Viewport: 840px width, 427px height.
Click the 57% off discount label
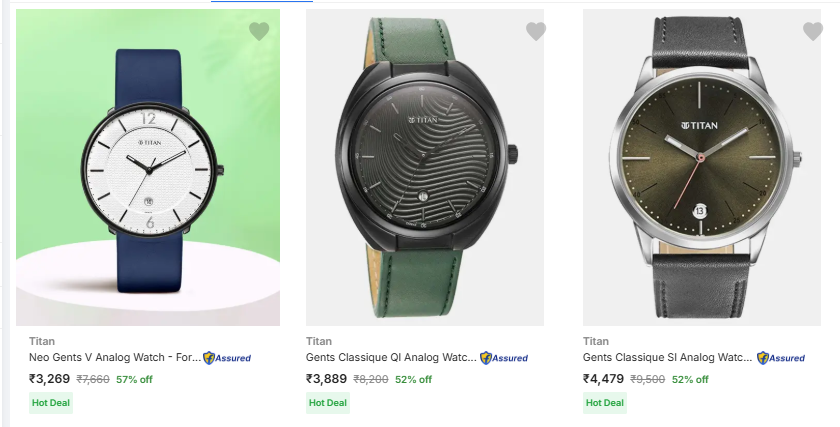pos(134,380)
